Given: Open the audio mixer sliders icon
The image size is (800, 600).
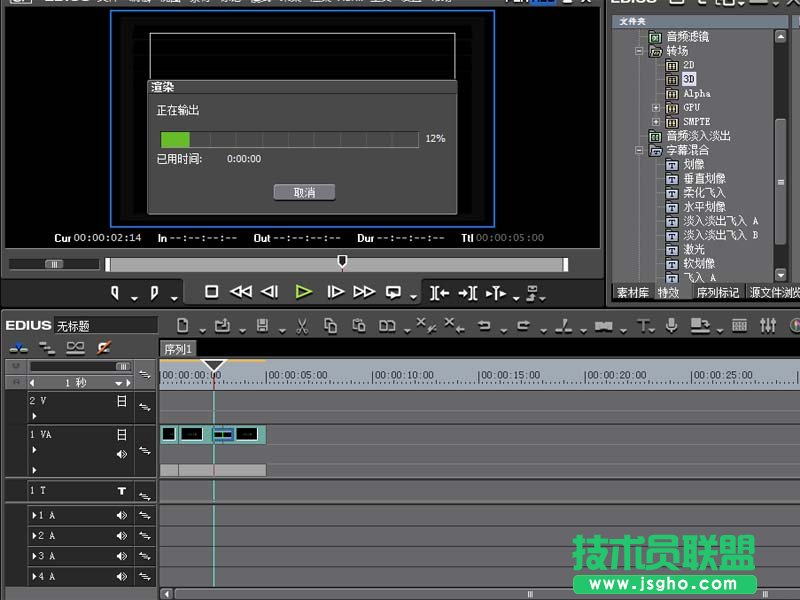Looking at the screenshot, I should click(x=768, y=325).
